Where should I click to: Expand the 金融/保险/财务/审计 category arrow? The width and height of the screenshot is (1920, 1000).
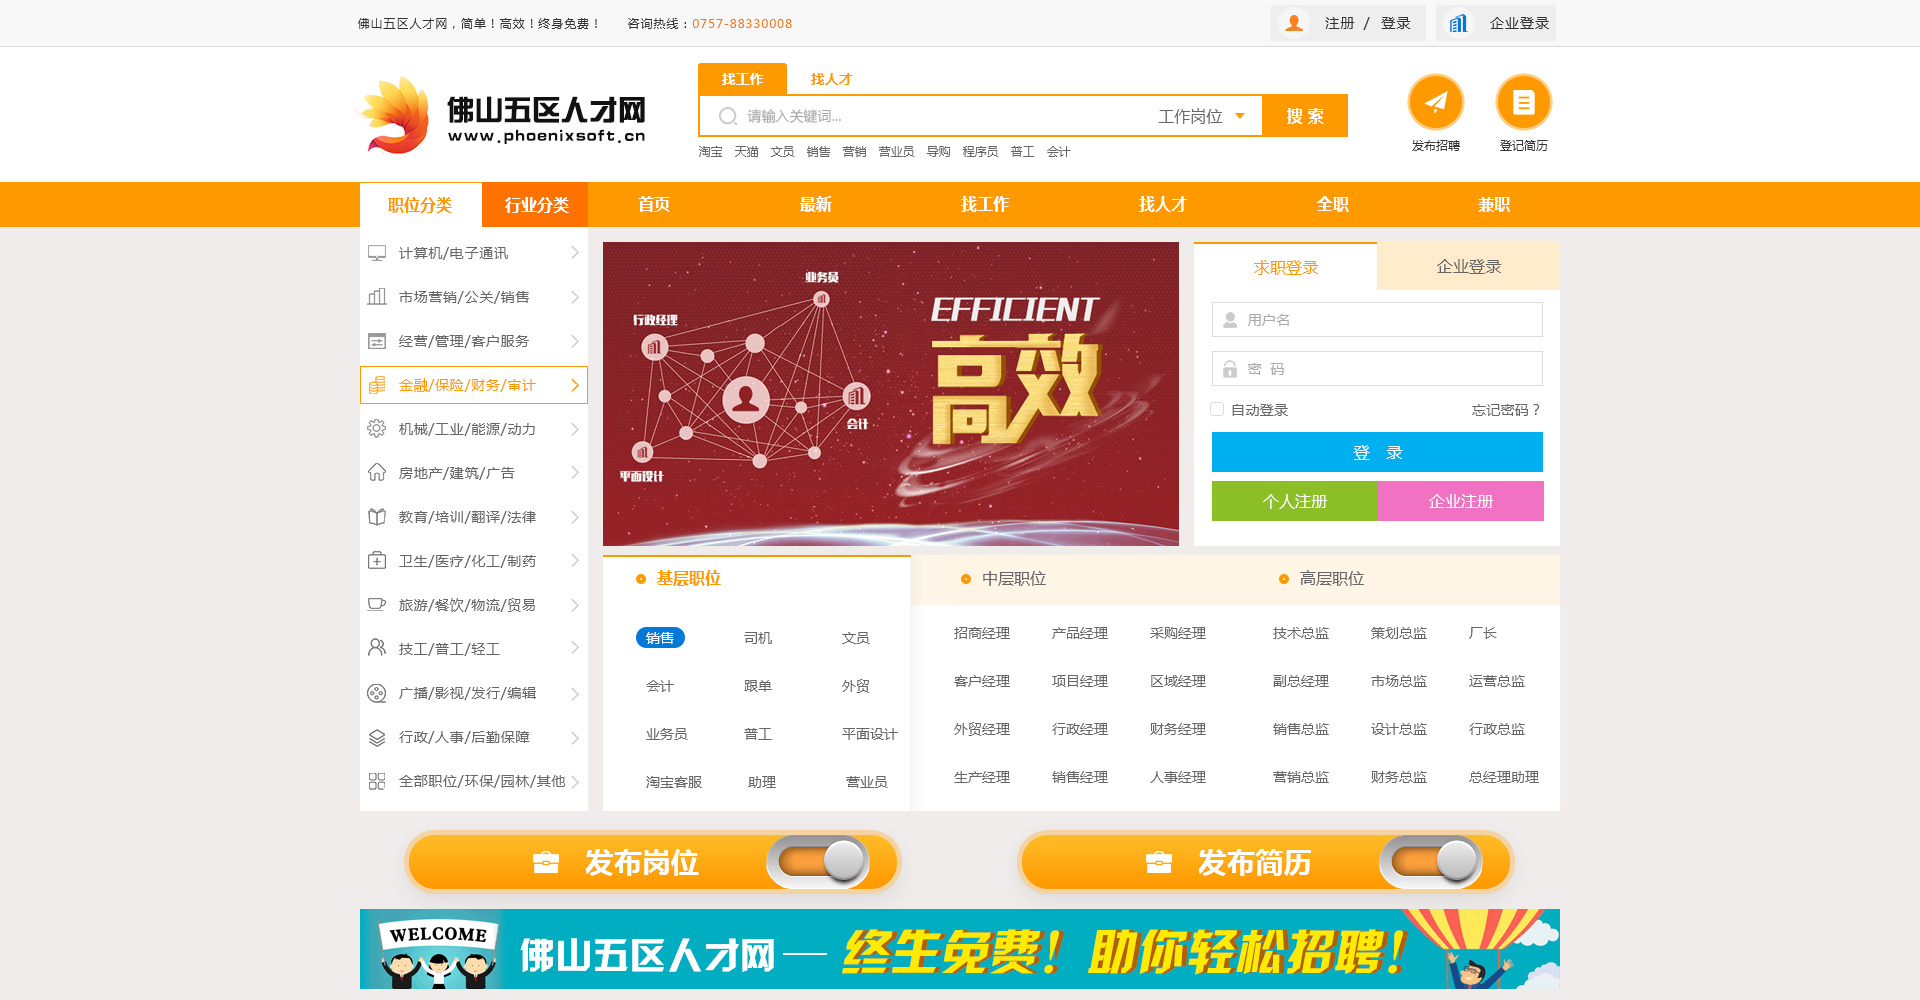574,385
